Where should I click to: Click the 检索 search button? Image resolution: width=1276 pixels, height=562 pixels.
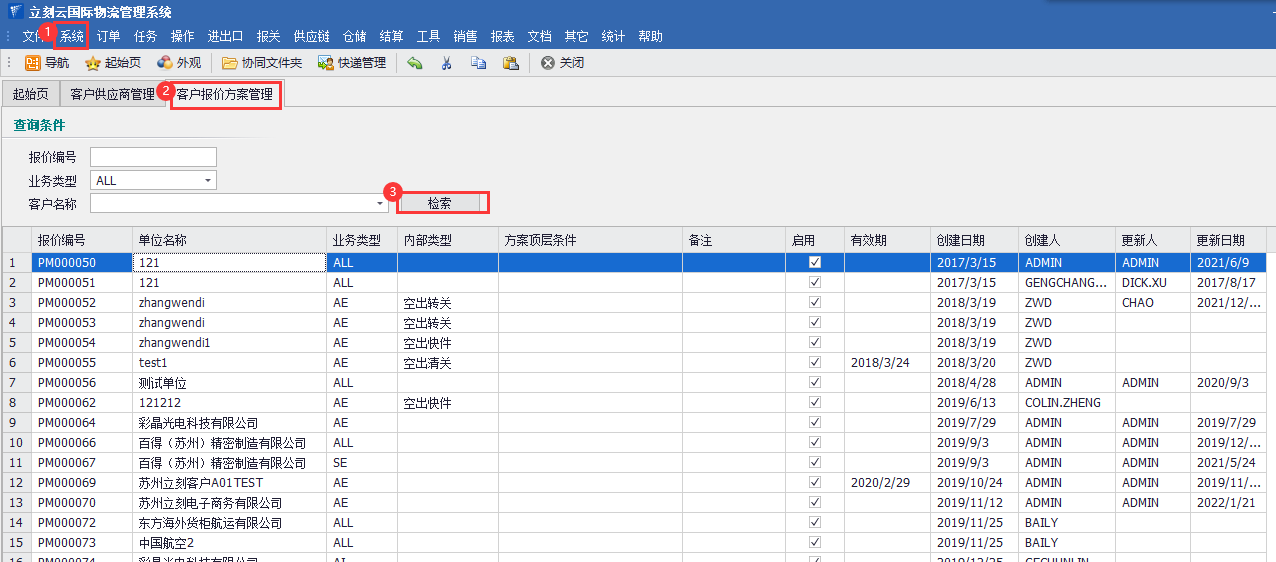tap(440, 203)
